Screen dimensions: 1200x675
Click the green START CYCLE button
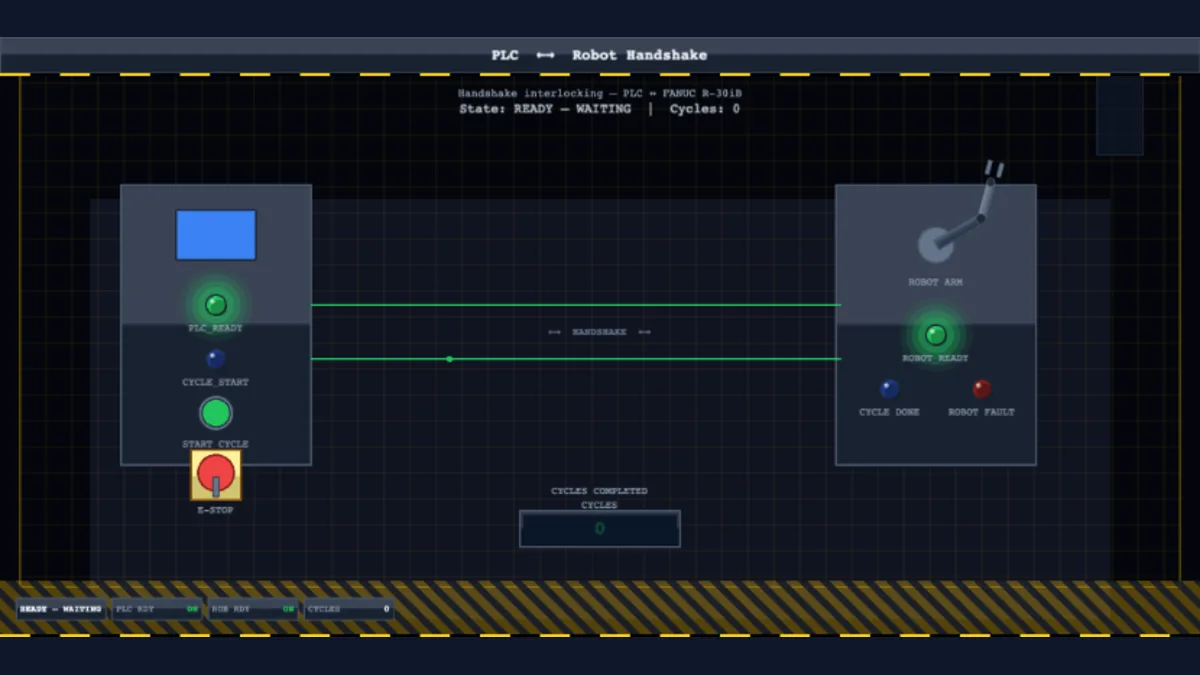click(x=216, y=413)
